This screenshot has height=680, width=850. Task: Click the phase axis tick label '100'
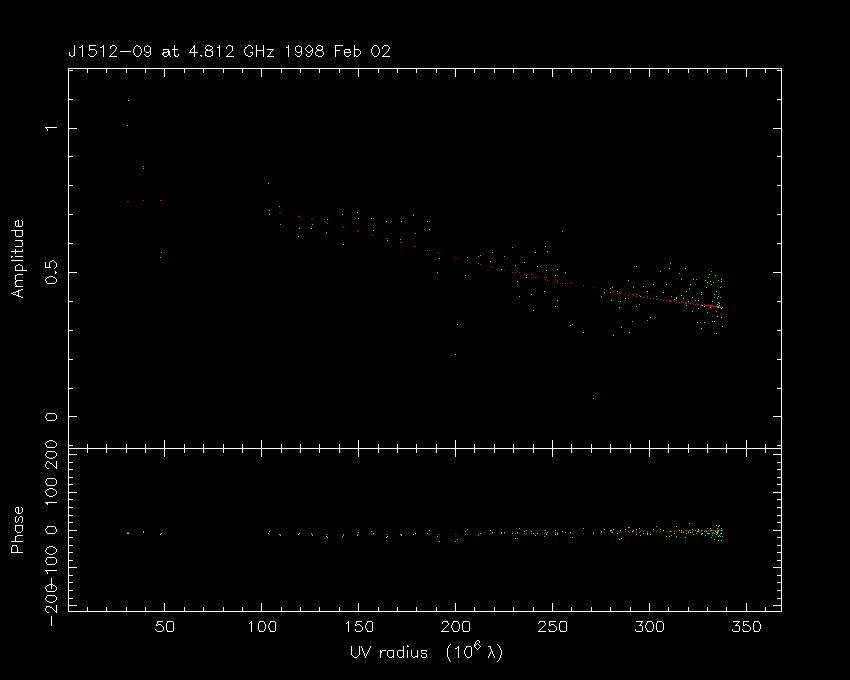tap(51, 491)
